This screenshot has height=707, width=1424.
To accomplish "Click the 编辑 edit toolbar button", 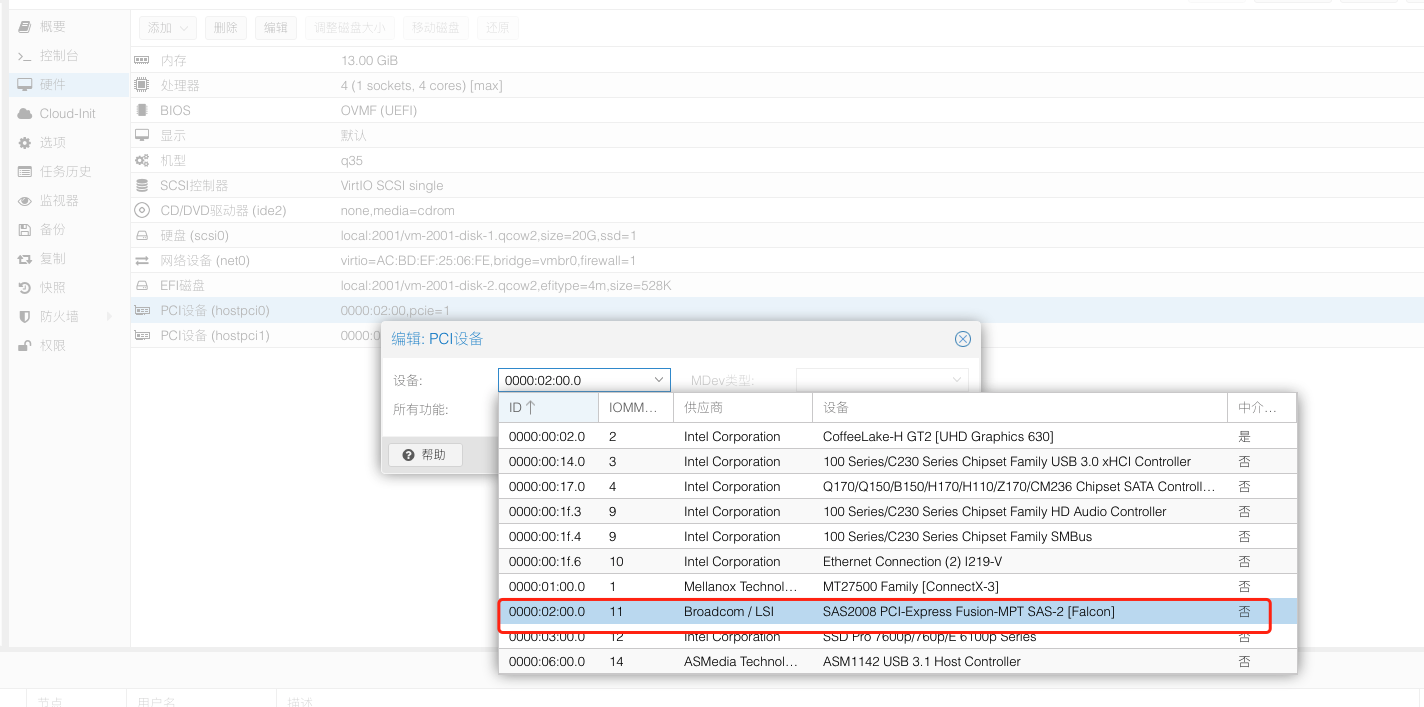I will 275,28.
